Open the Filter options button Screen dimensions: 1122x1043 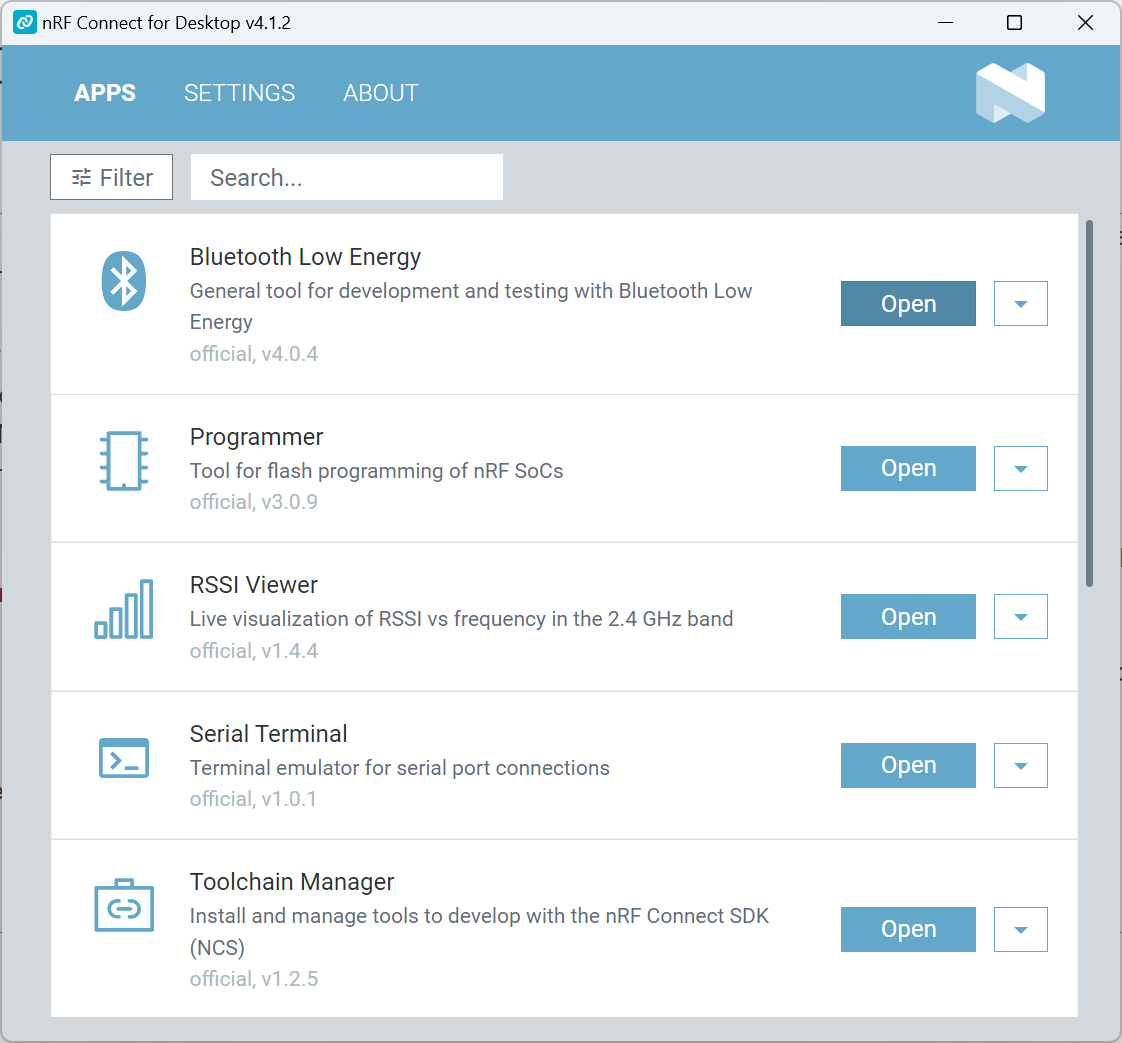112,177
